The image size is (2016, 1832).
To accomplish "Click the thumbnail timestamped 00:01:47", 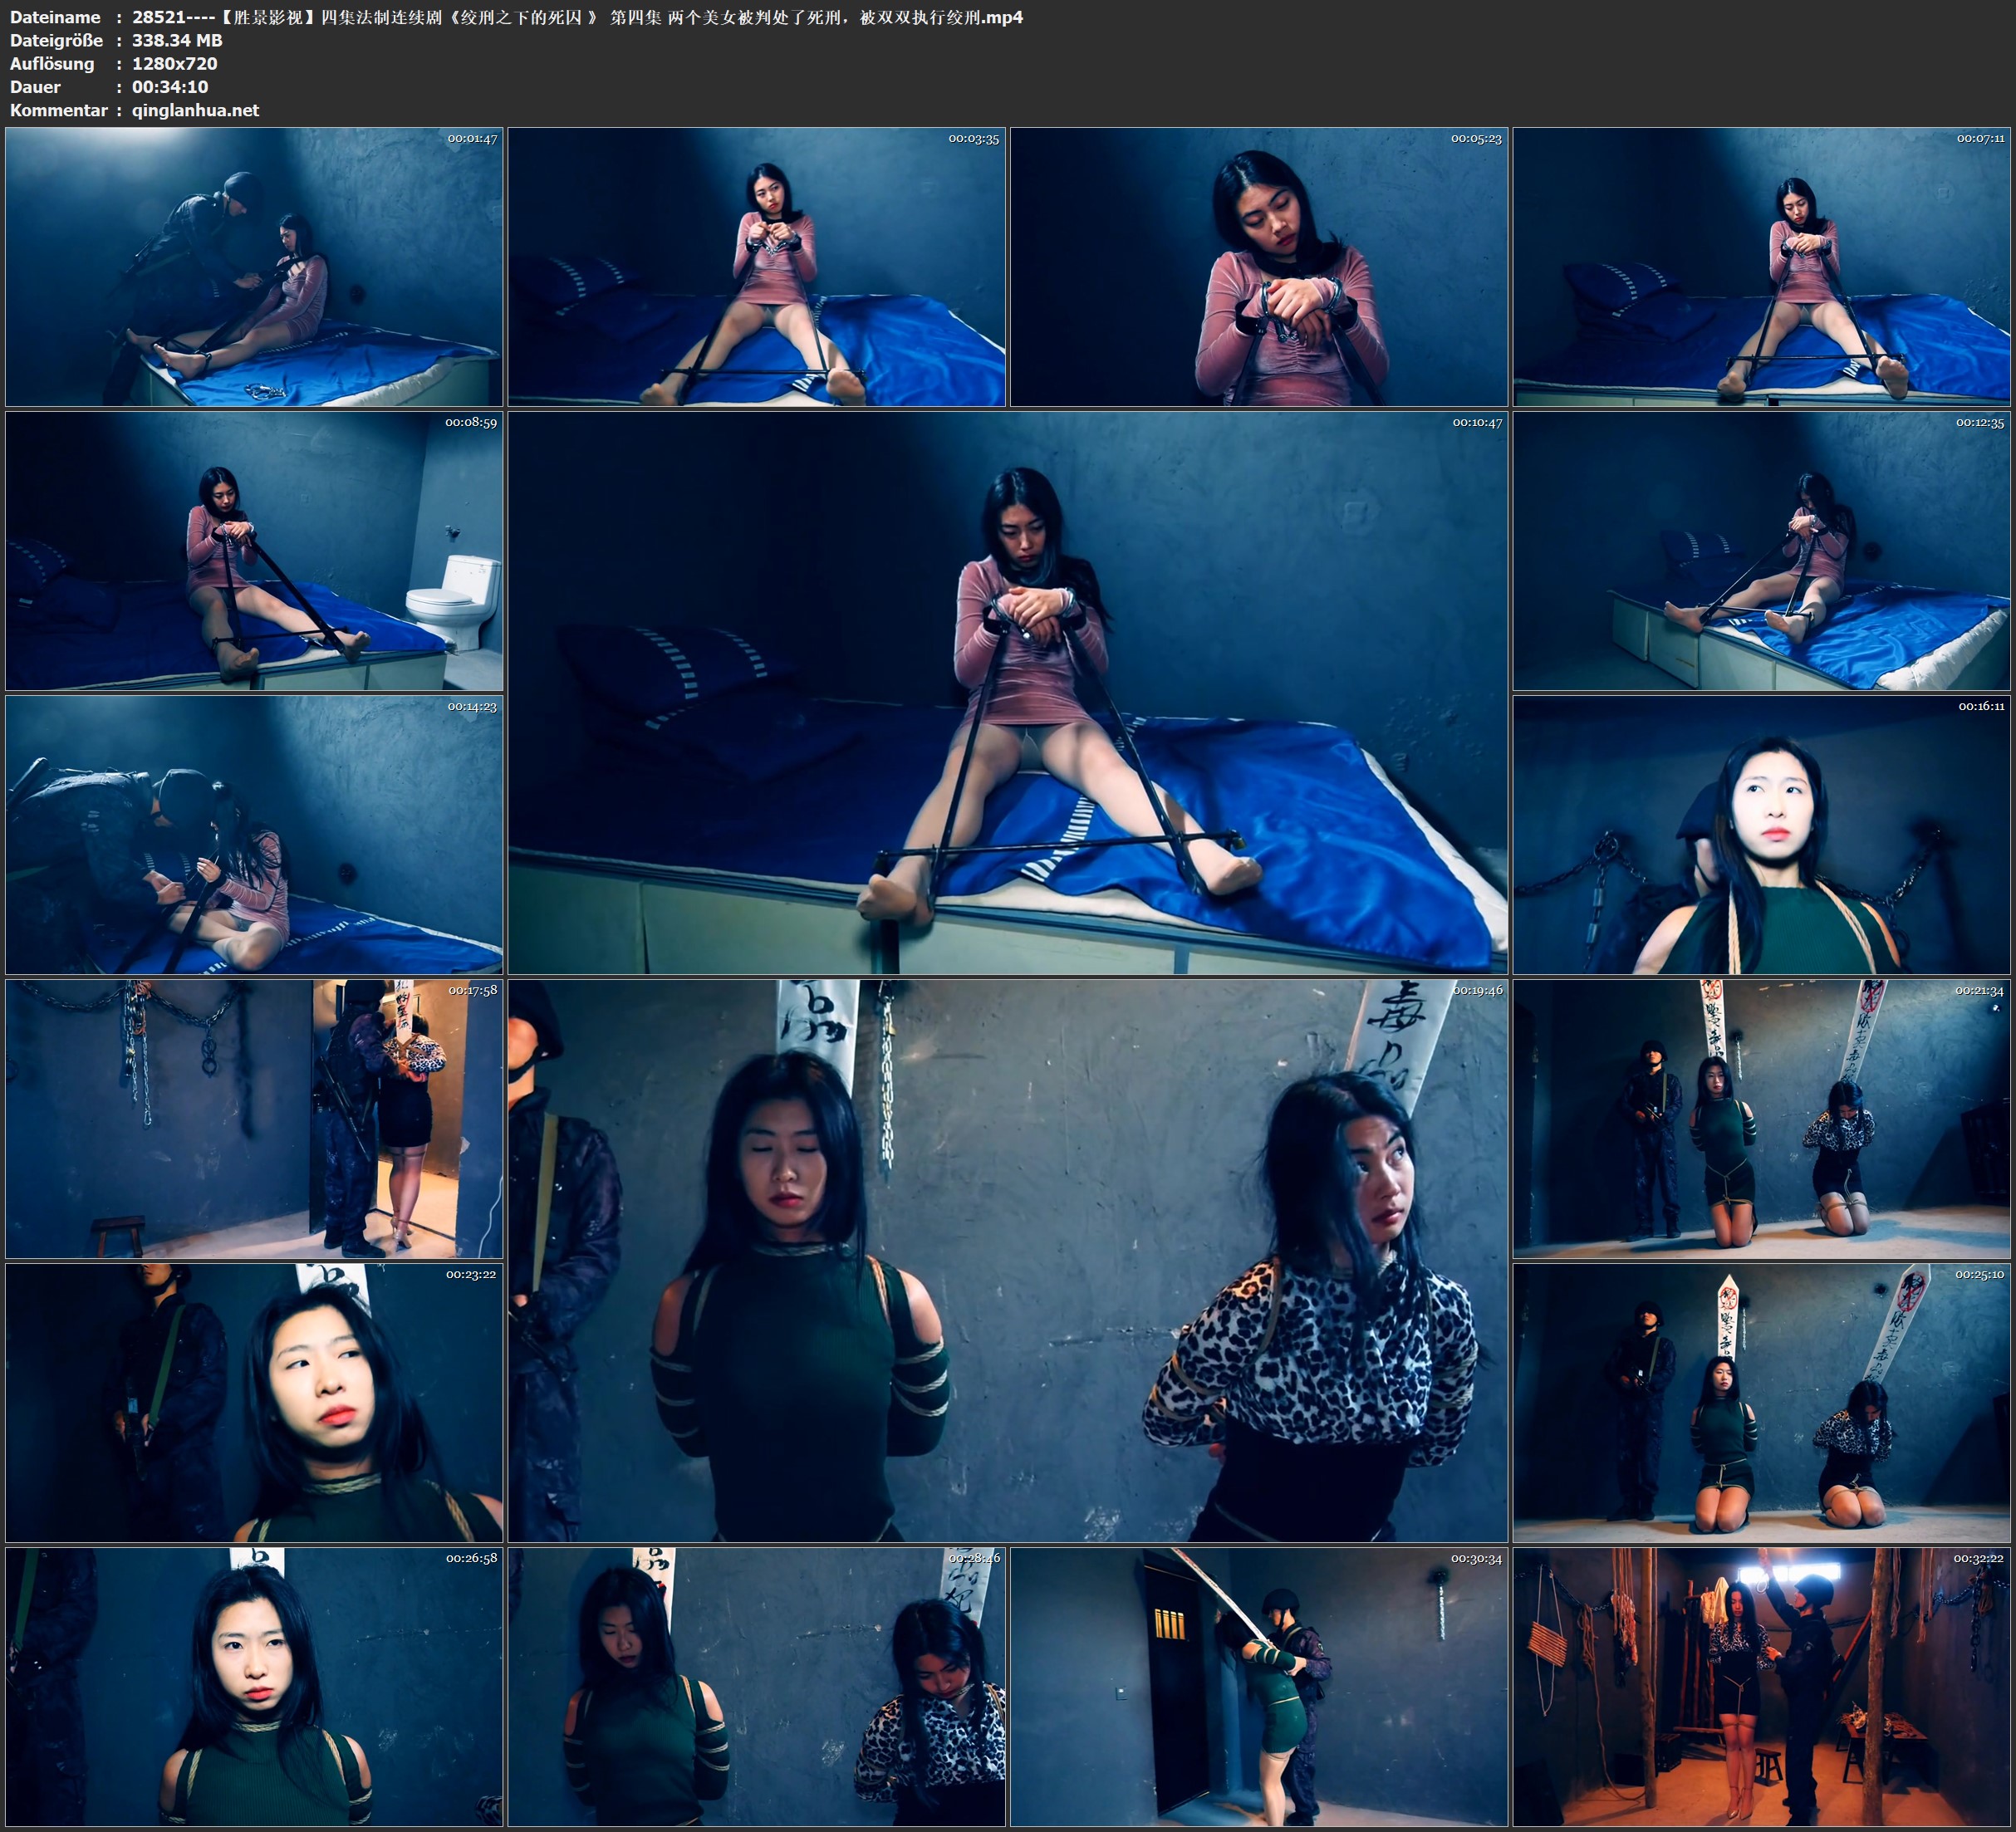I will pos(254,266).
